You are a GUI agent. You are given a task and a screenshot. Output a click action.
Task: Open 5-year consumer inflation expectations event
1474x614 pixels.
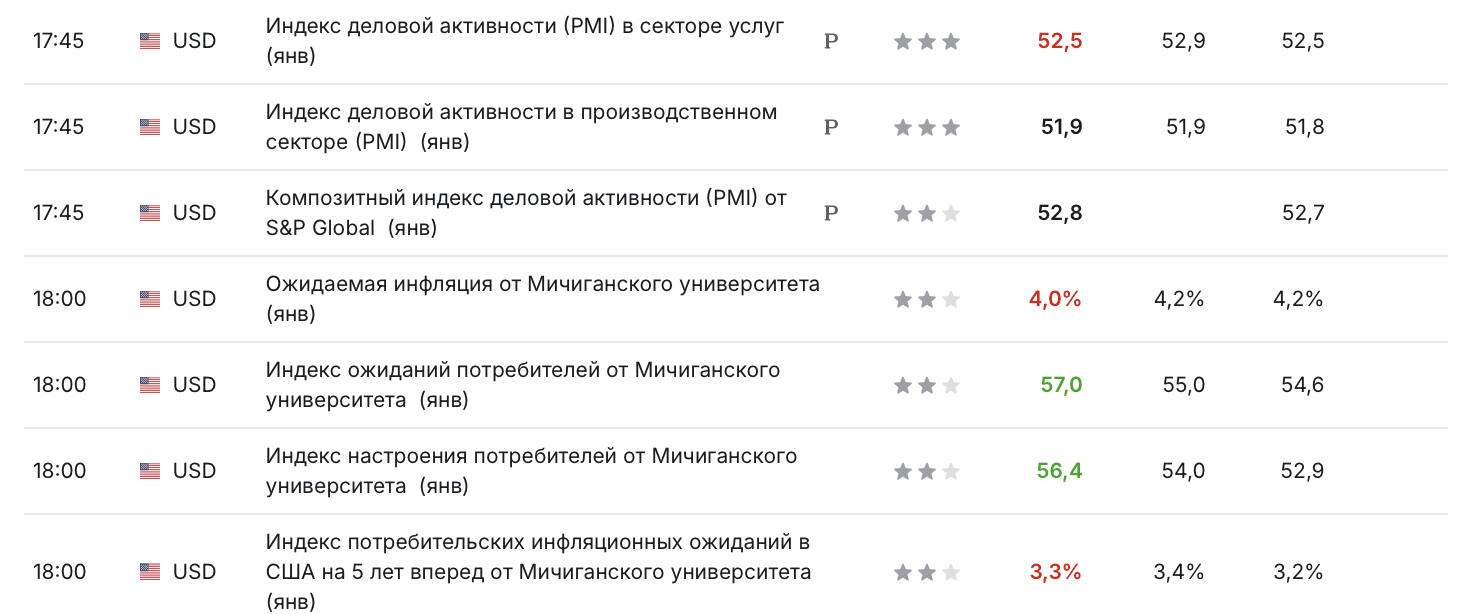coord(539,572)
